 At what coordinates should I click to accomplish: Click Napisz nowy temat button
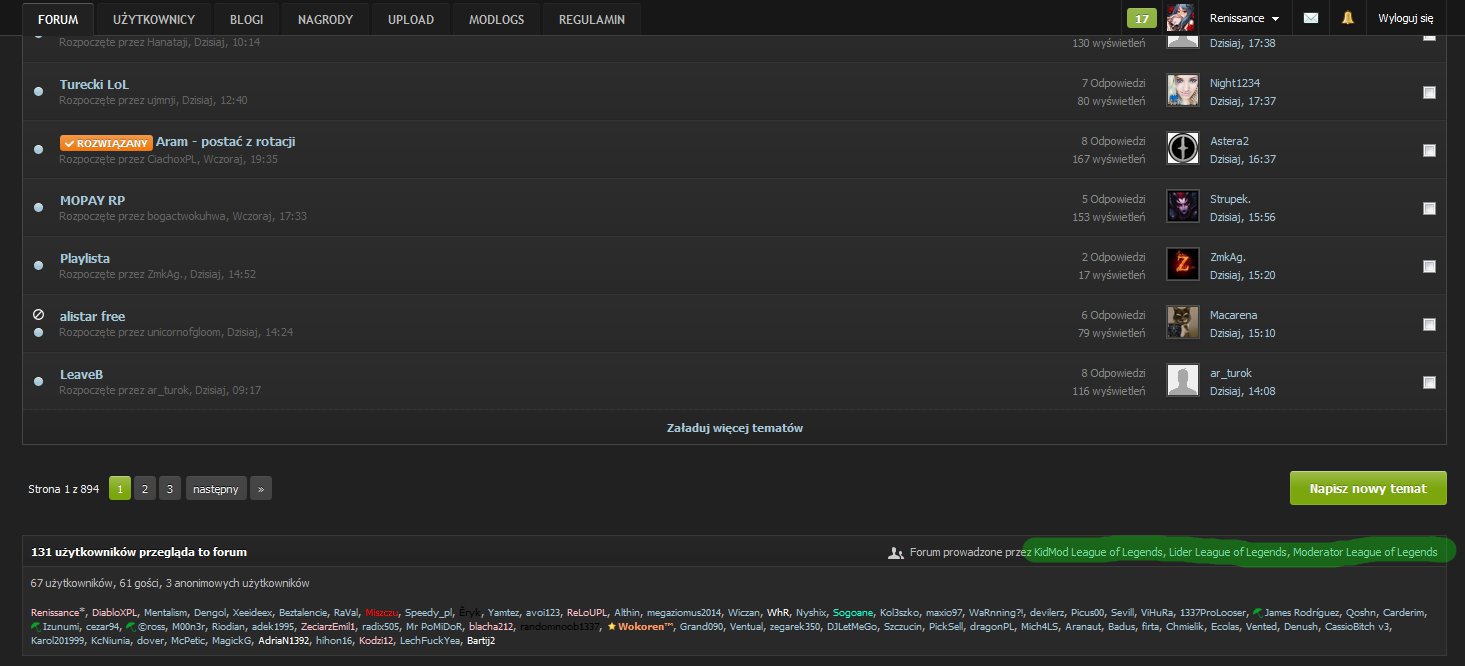(1368, 488)
